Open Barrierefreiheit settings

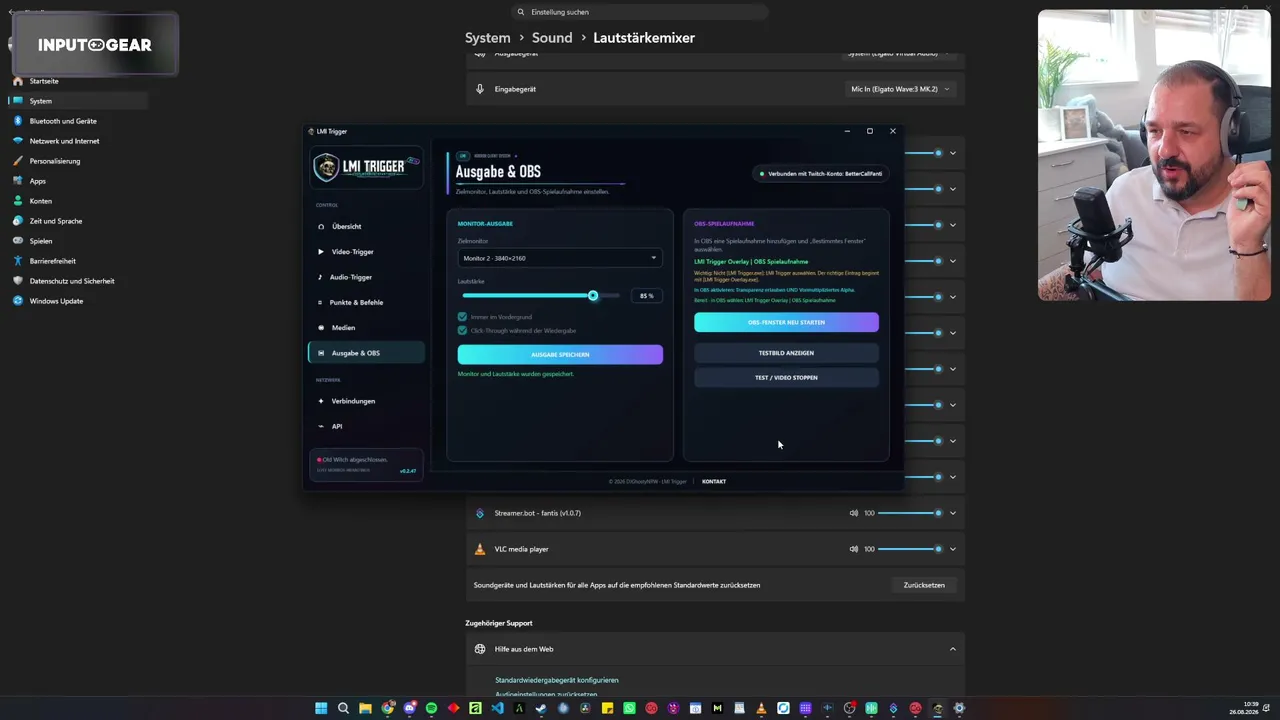pyautogui.click(x=78, y=261)
